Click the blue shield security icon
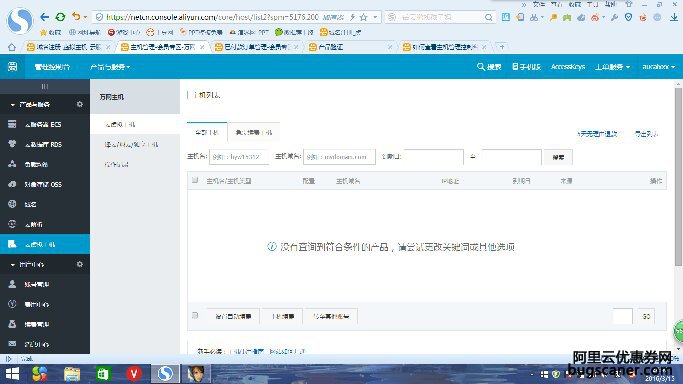 click(x=628, y=17)
